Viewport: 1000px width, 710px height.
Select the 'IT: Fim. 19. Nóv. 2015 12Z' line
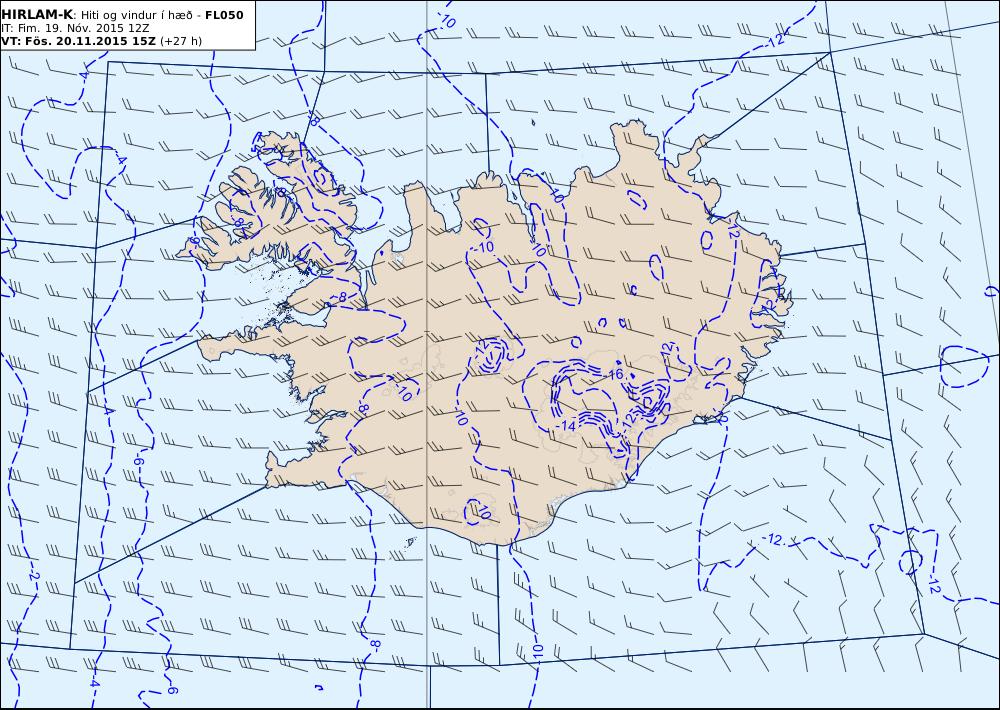point(75,29)
